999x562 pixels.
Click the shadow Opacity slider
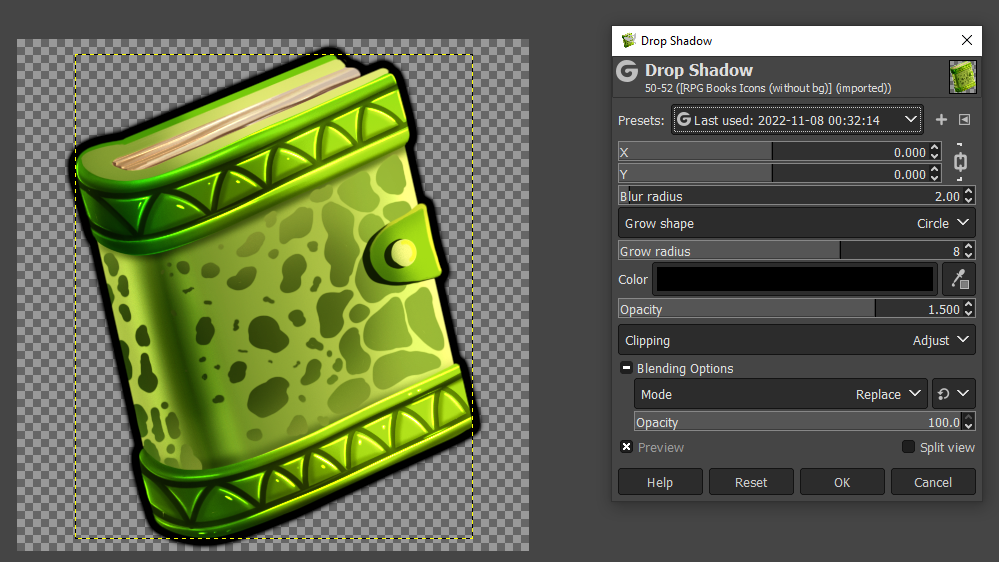point(790,309)
